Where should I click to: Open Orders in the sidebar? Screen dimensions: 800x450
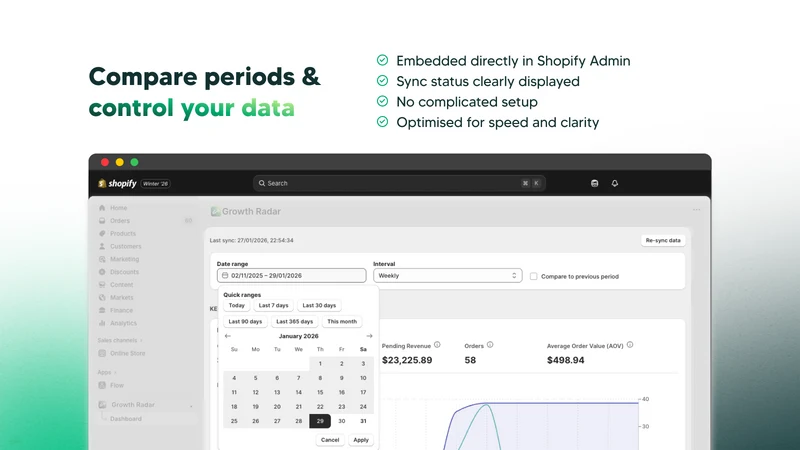tap(120, 221)
